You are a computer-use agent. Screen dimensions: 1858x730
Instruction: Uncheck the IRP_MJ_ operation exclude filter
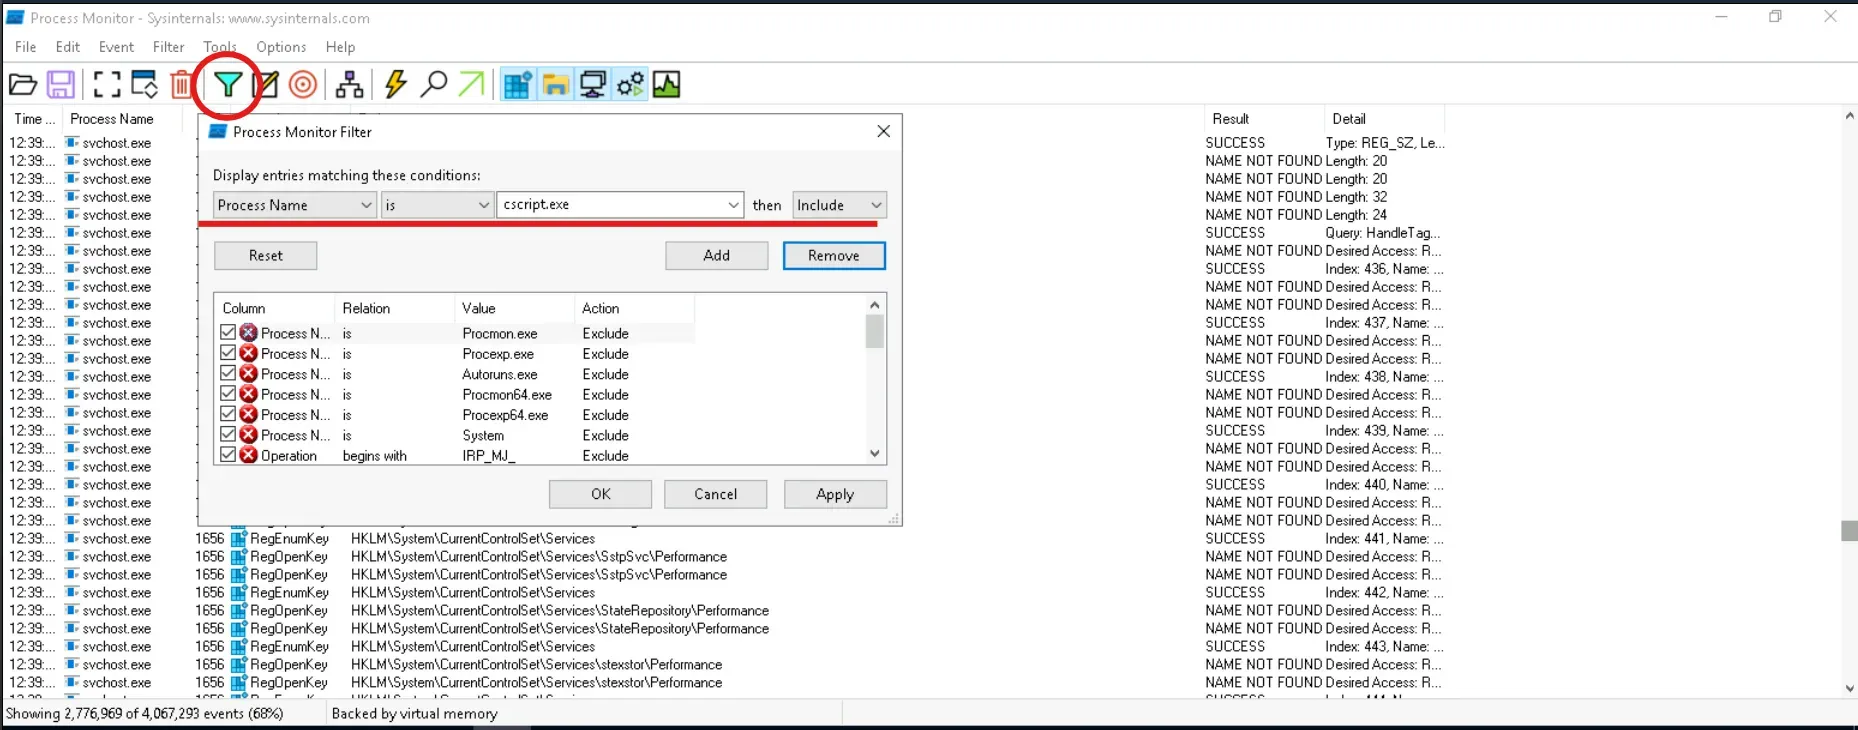coord(228,455)
